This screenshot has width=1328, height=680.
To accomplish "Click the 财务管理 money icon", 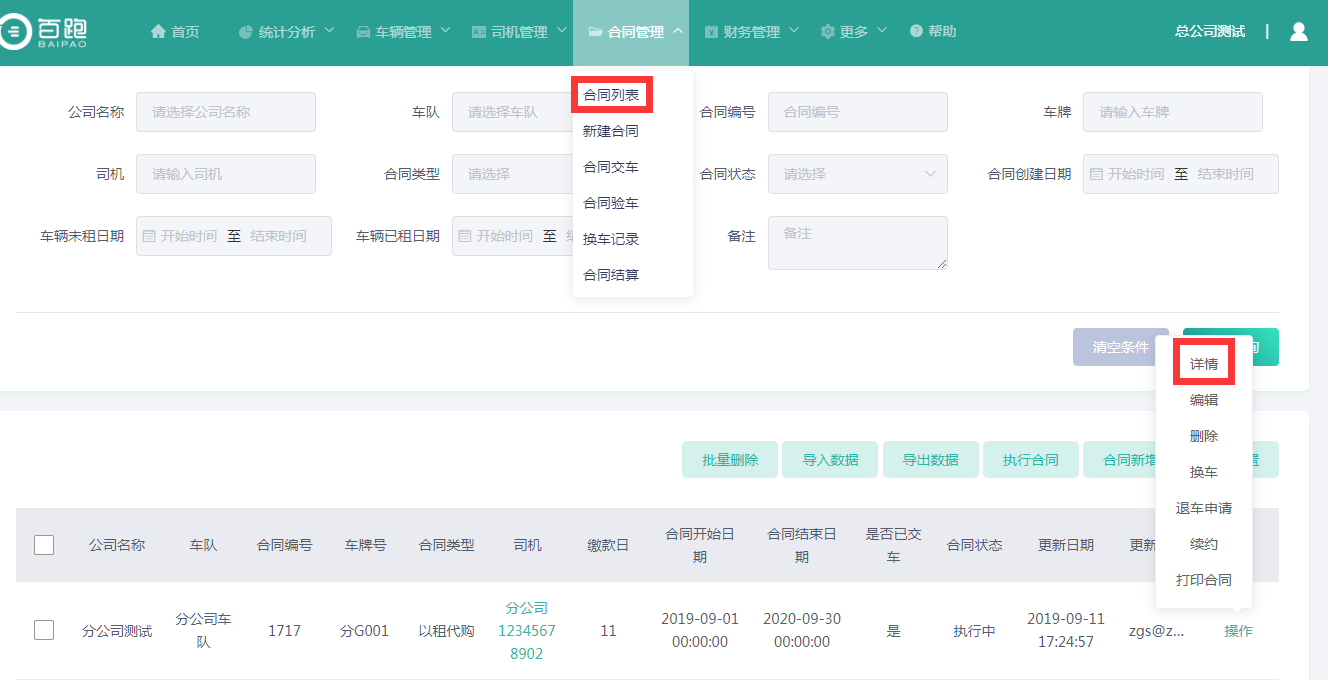I will coord(711,32).
